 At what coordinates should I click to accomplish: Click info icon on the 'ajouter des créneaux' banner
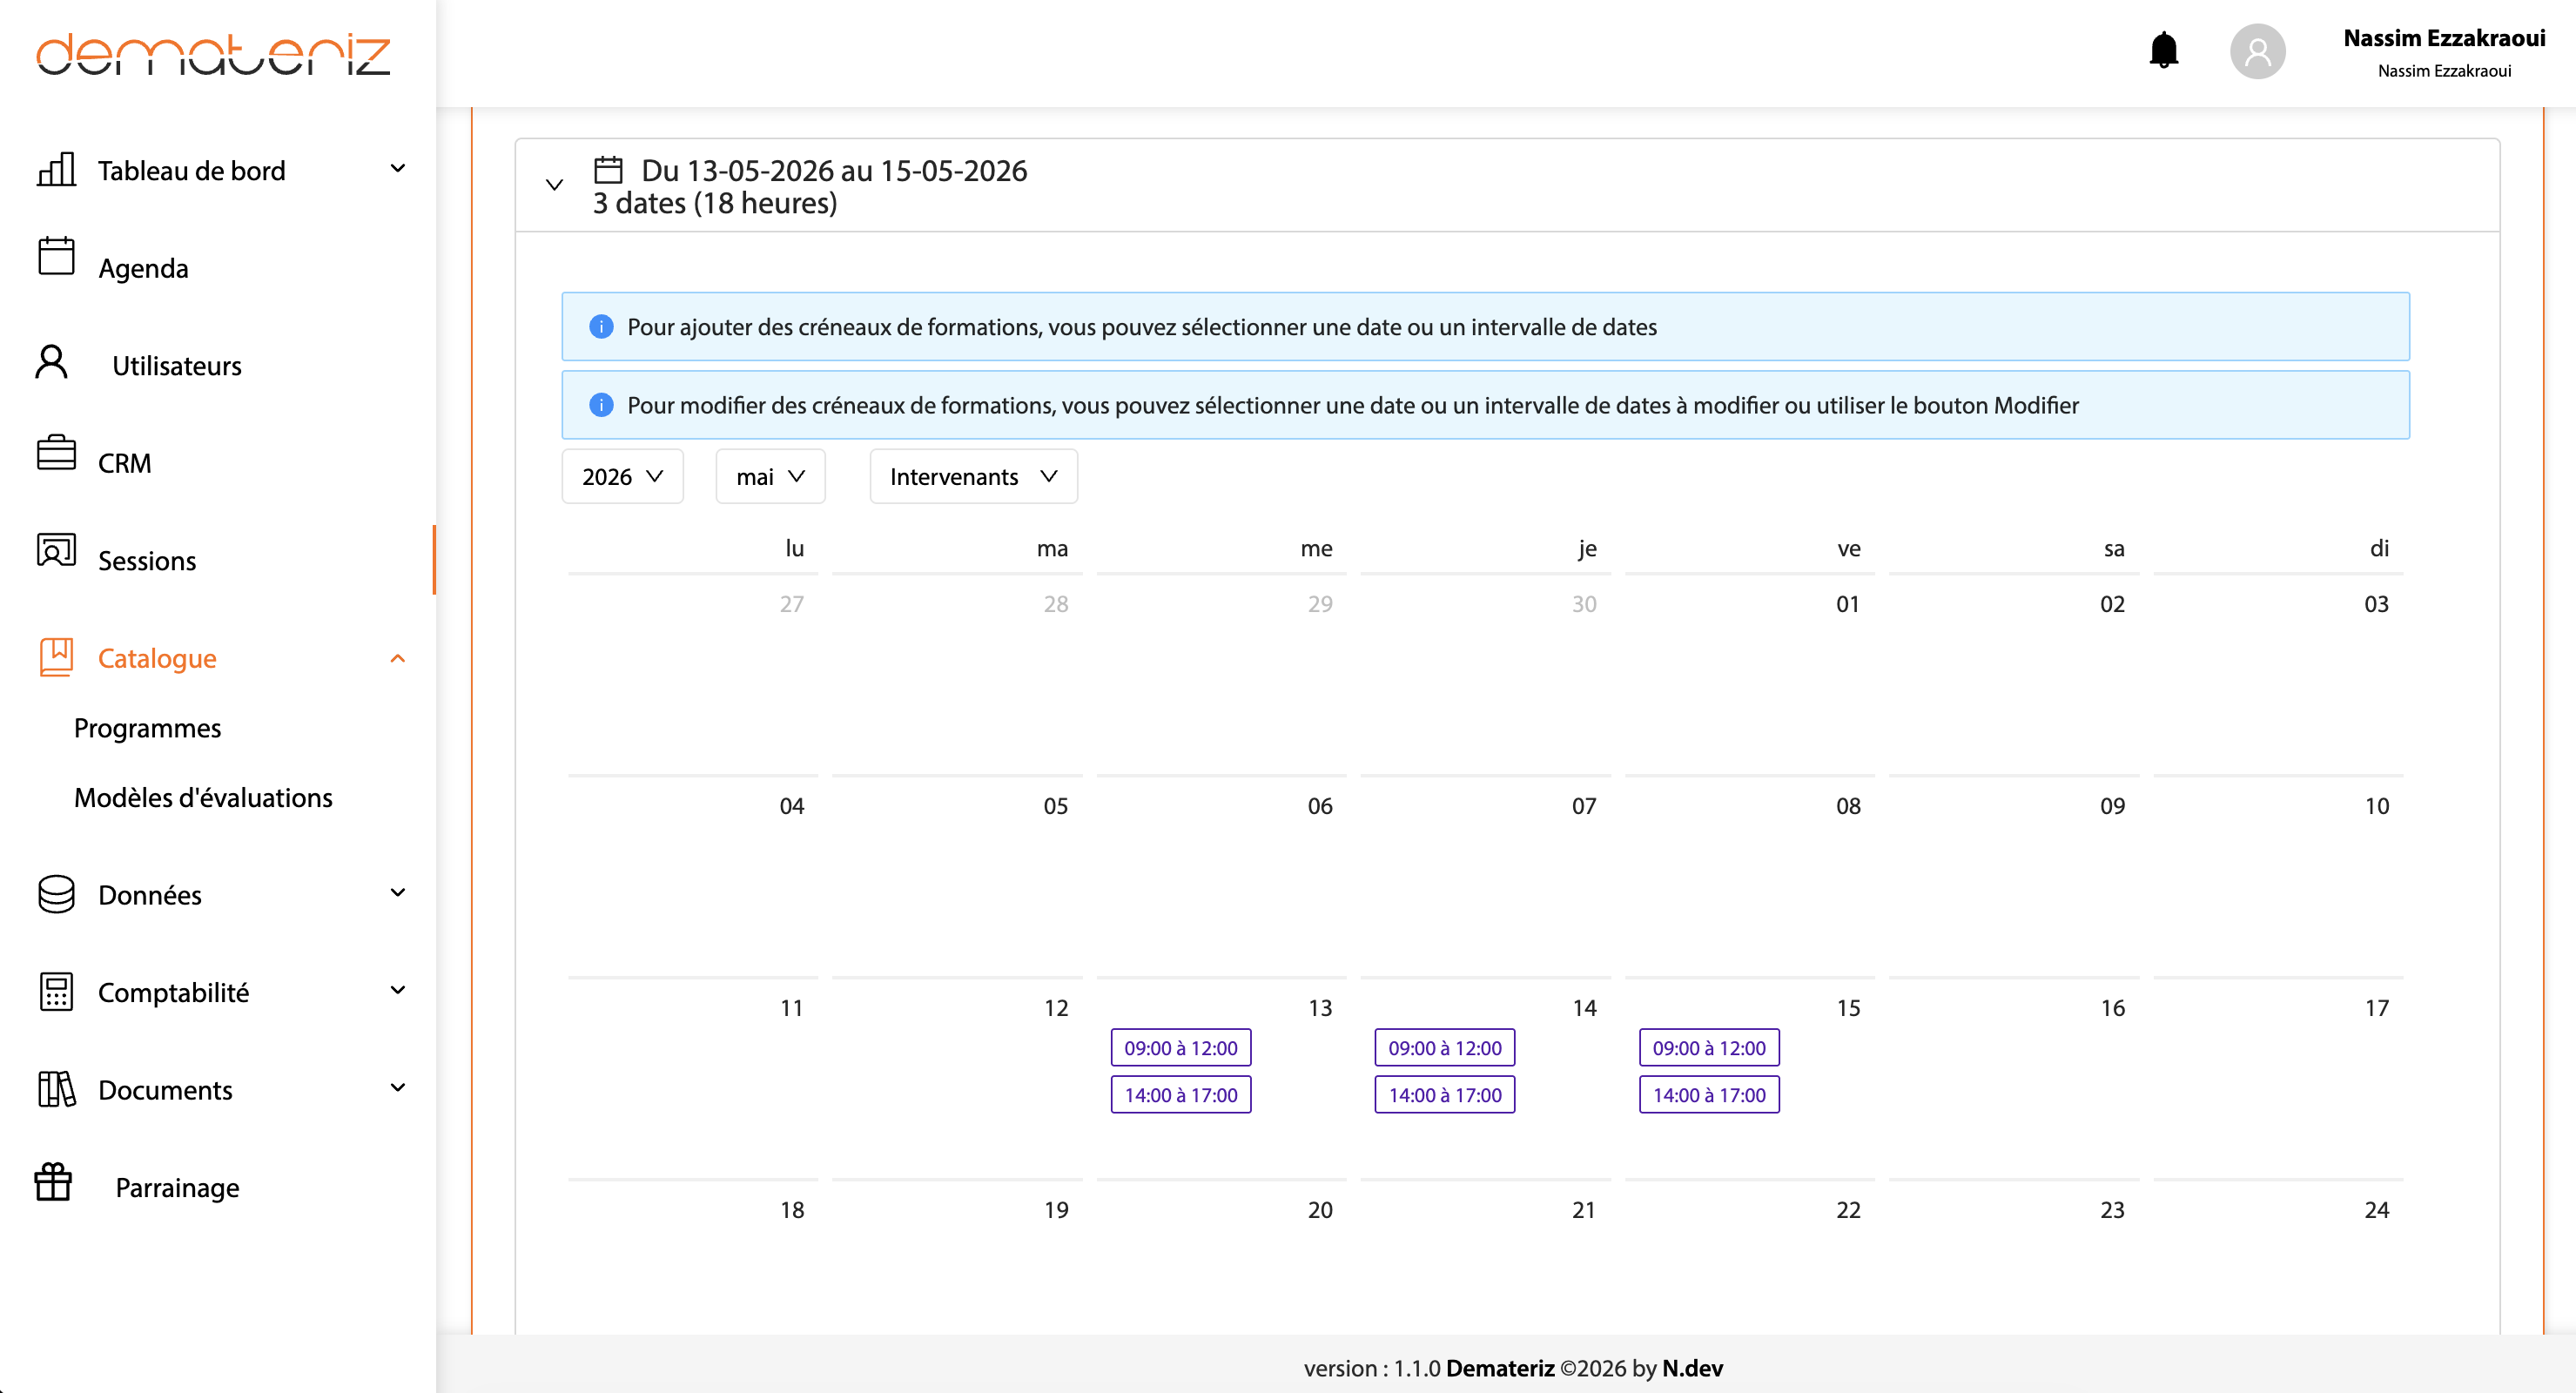pos(601,327)
